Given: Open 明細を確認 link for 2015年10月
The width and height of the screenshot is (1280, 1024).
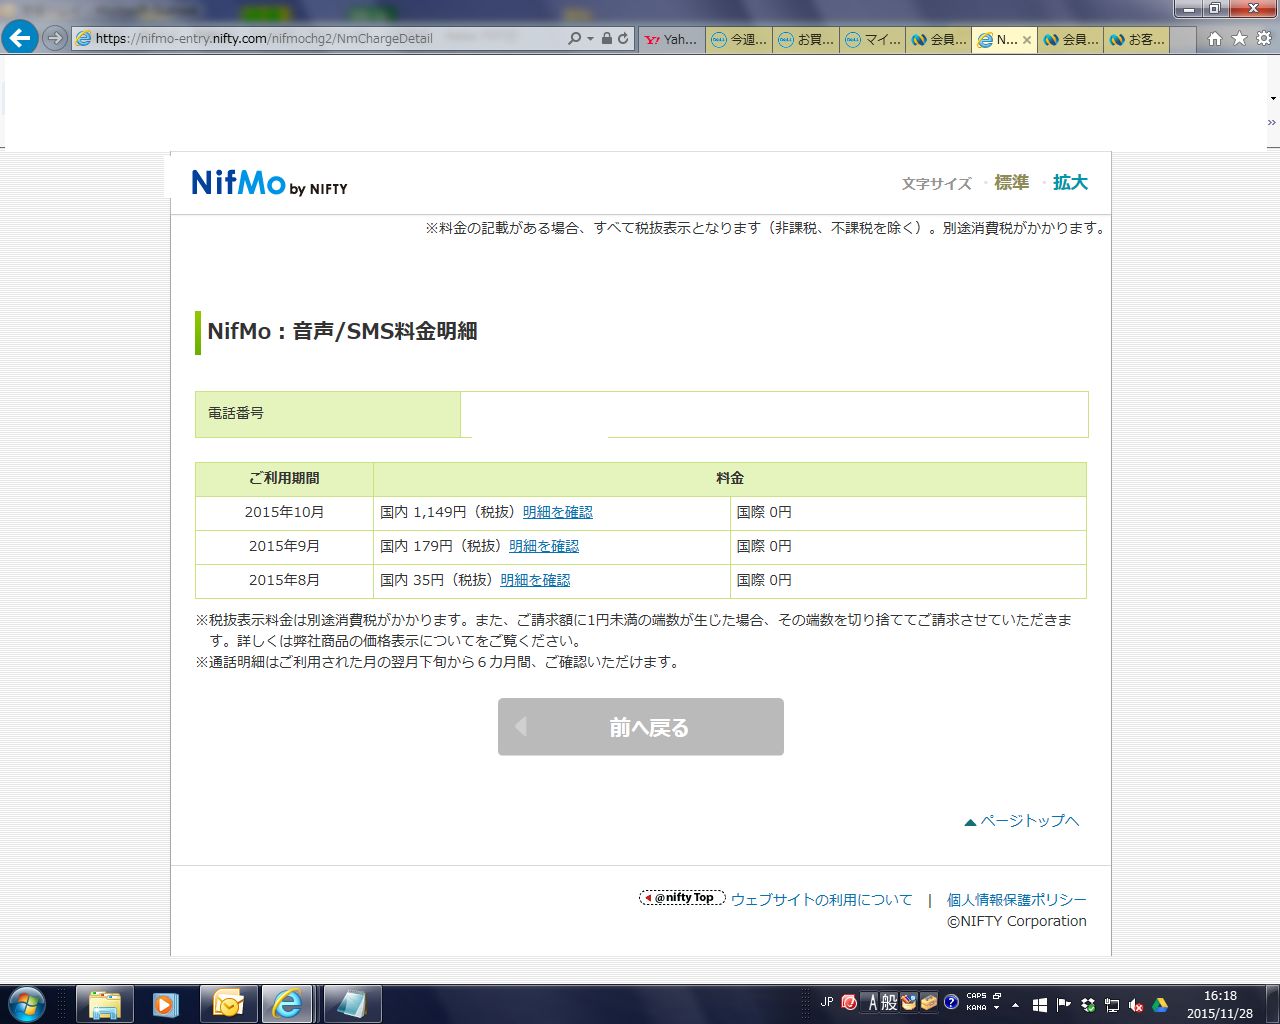Looking at the screenshot, I should pos(558,512).
